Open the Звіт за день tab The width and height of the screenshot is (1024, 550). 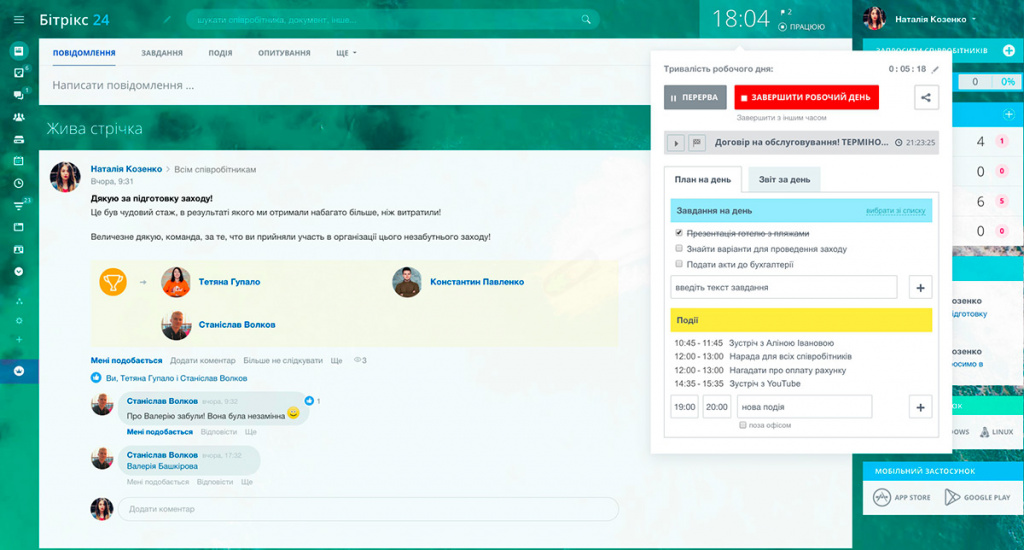(784, 180)
